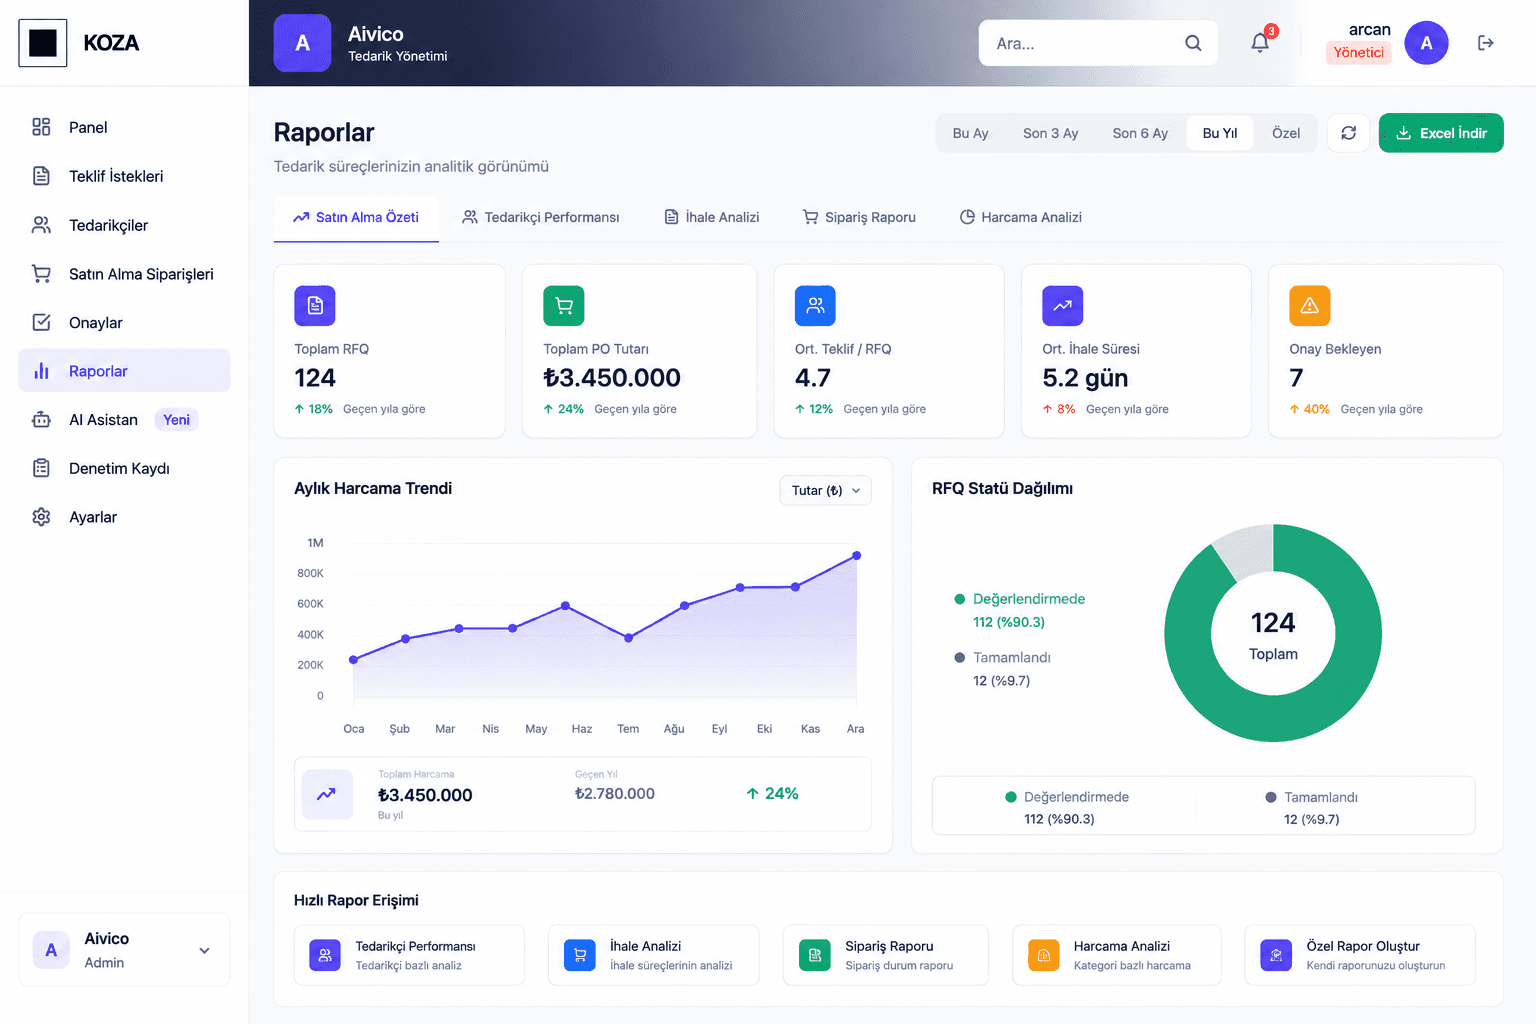The width and height of the screenshot is (1536, 1024).
Task: Click the 5.2 gün value
Action: coord(1085,378)
